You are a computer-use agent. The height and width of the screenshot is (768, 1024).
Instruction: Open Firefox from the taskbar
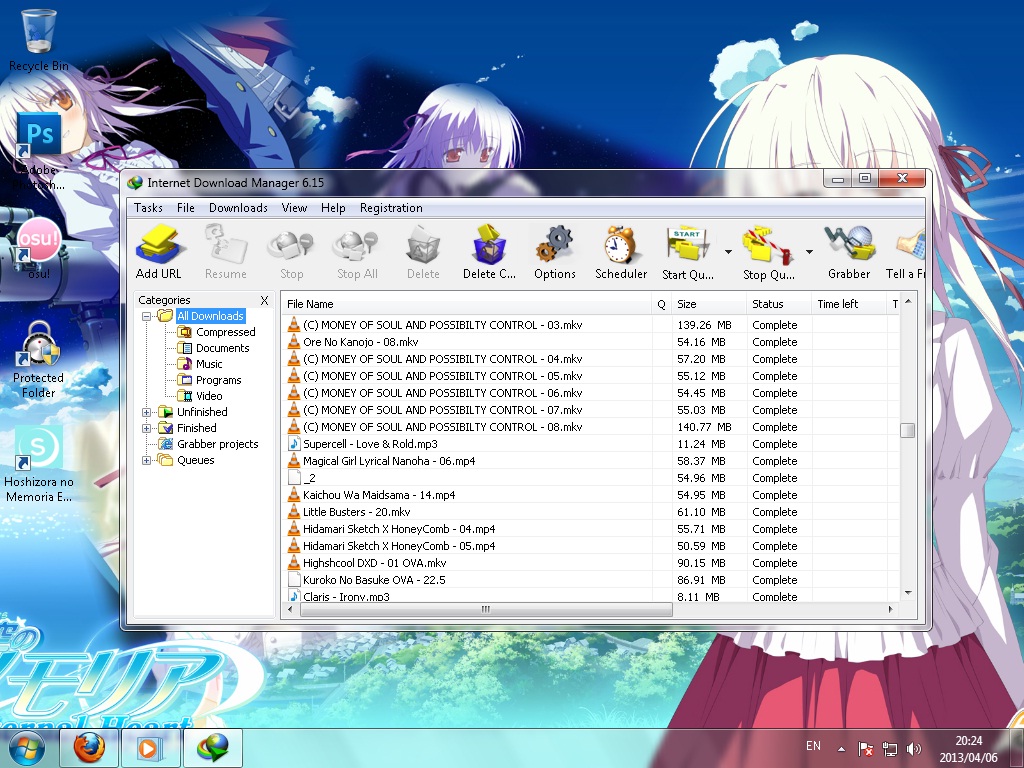click(x=89, y=748)
